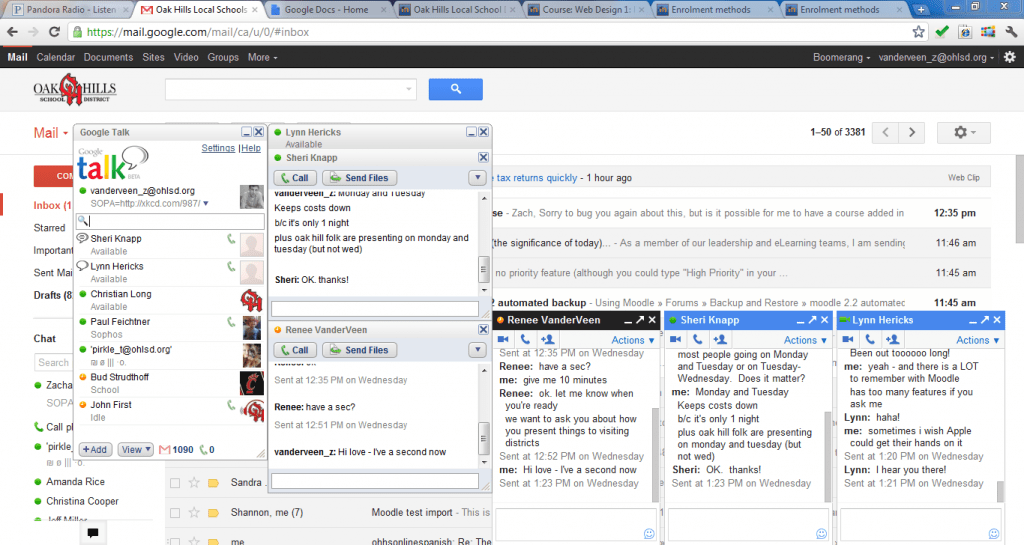Expand the Mail dropdown switcher
1024x545 pixels.
[51, 133]
